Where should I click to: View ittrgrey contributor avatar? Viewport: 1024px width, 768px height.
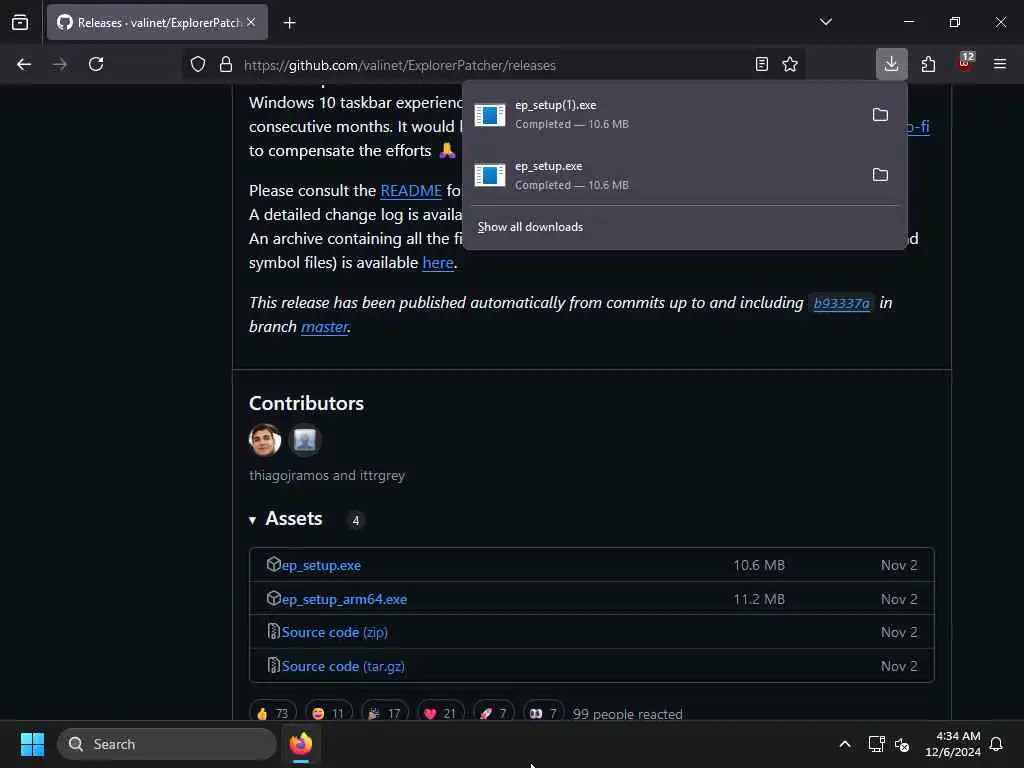coord(304,440)
